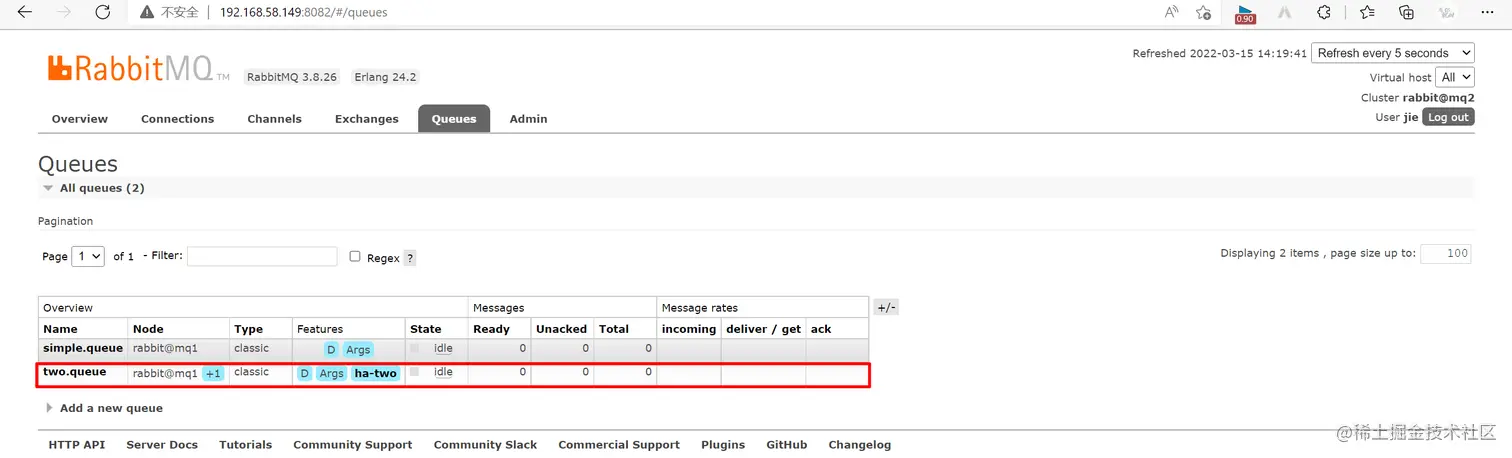
Task: Open the Plugins footer link
Action: point(723,445)
